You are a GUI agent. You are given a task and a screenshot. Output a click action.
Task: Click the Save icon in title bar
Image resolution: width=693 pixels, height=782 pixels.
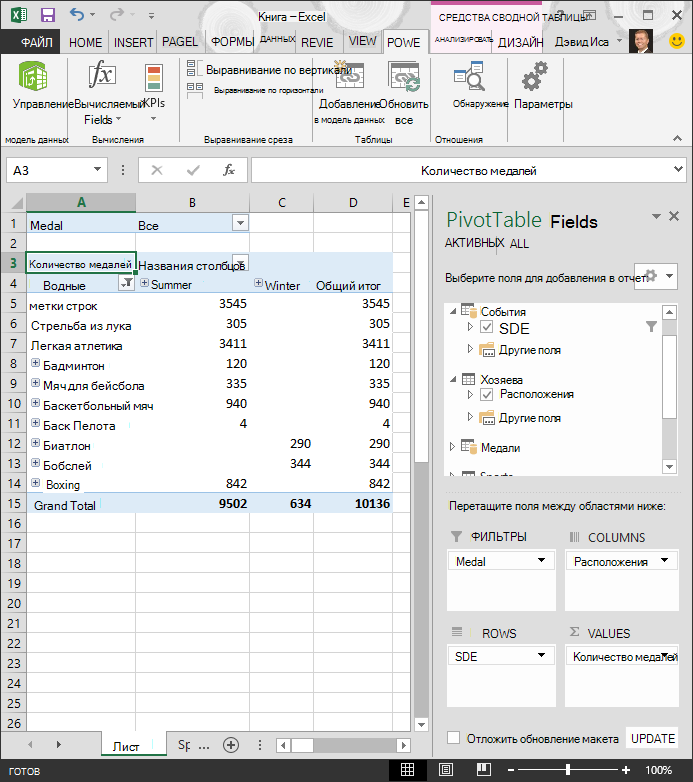click(48, 15)
